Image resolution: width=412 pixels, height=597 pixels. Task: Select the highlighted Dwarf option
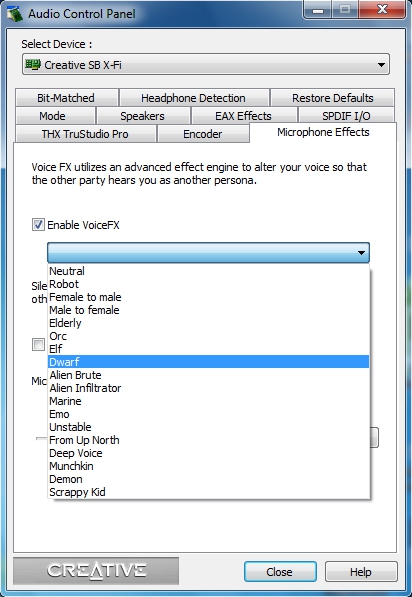coord(209,362)
